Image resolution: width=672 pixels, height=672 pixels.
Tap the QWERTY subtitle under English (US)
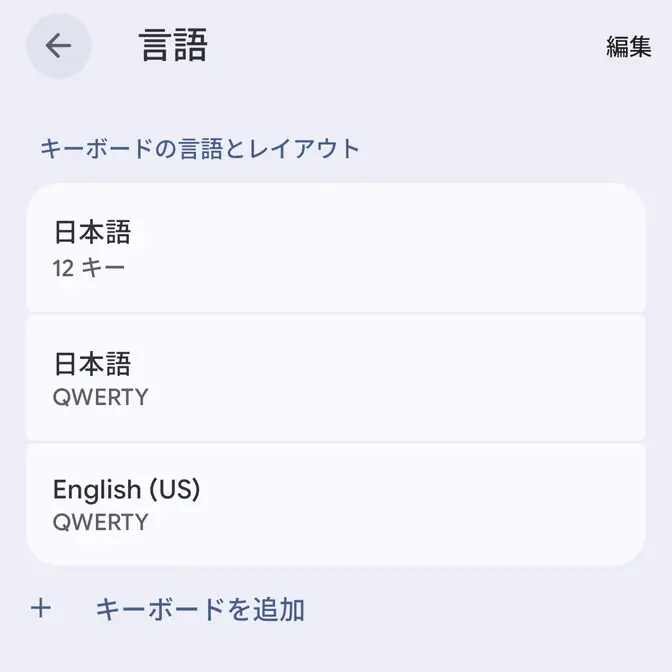(x=100, y=522)
